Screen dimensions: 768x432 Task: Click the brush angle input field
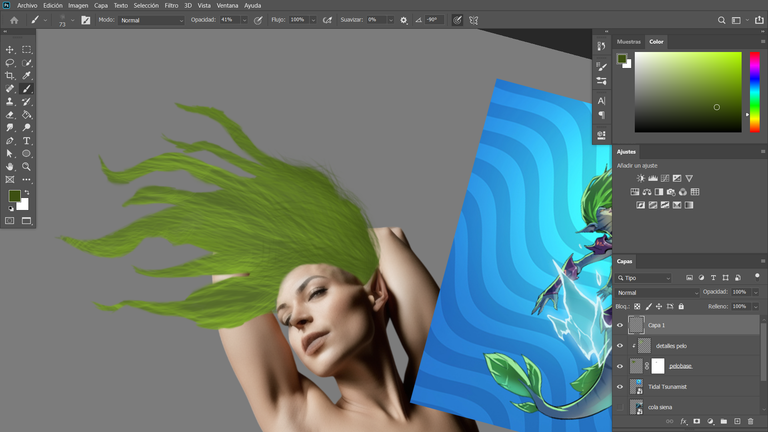pyautogui.click(x=434, y=20)
